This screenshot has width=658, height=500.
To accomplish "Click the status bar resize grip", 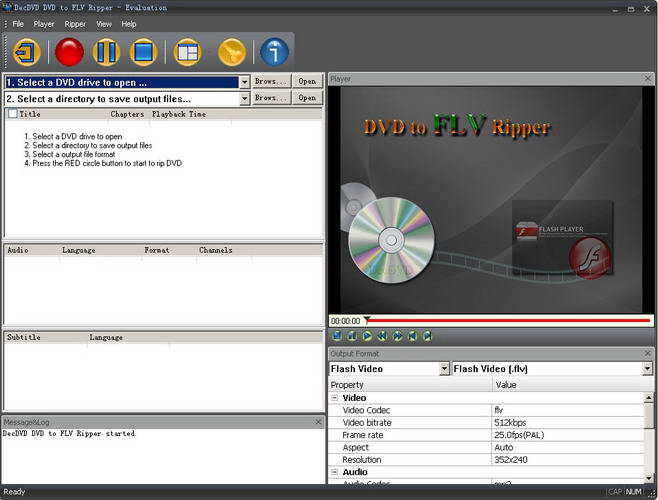I will click(x=652, y=494).
